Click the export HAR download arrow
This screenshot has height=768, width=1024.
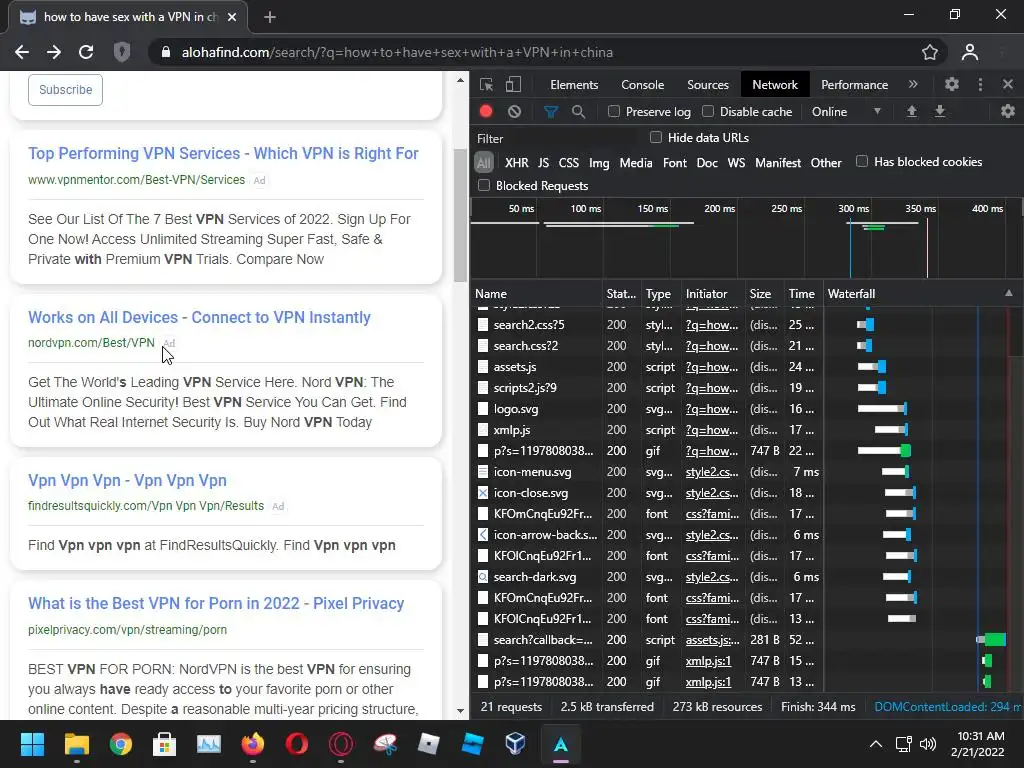coord(940,112)
